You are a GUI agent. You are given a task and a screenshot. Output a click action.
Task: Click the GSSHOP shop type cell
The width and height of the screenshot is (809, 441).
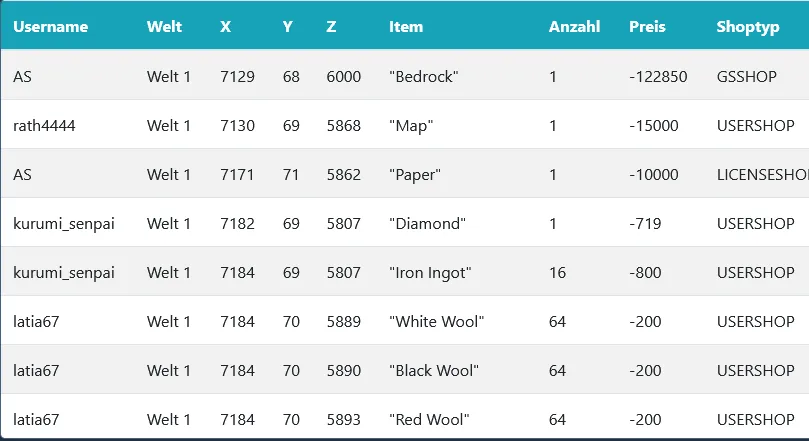click(x=747, y=76)
